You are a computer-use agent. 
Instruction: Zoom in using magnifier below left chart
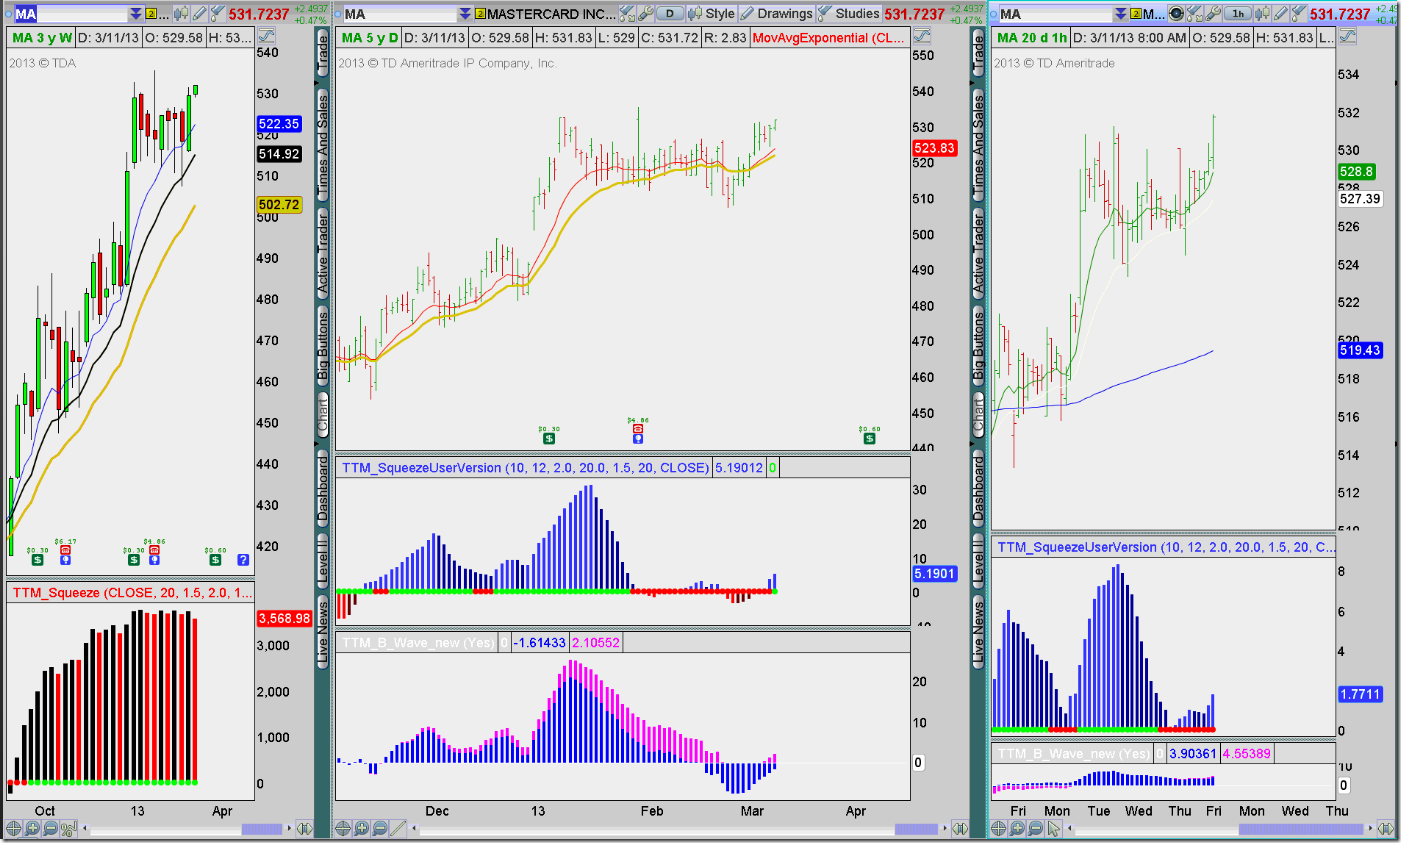pyautogui.click(x=32, y=829)
